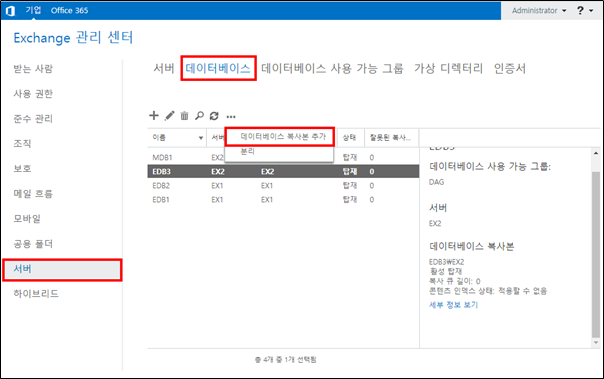This screenshot has height=379, width=604.
Task: Open the Administrator account dropdown
Action: [x=539, y=10]
